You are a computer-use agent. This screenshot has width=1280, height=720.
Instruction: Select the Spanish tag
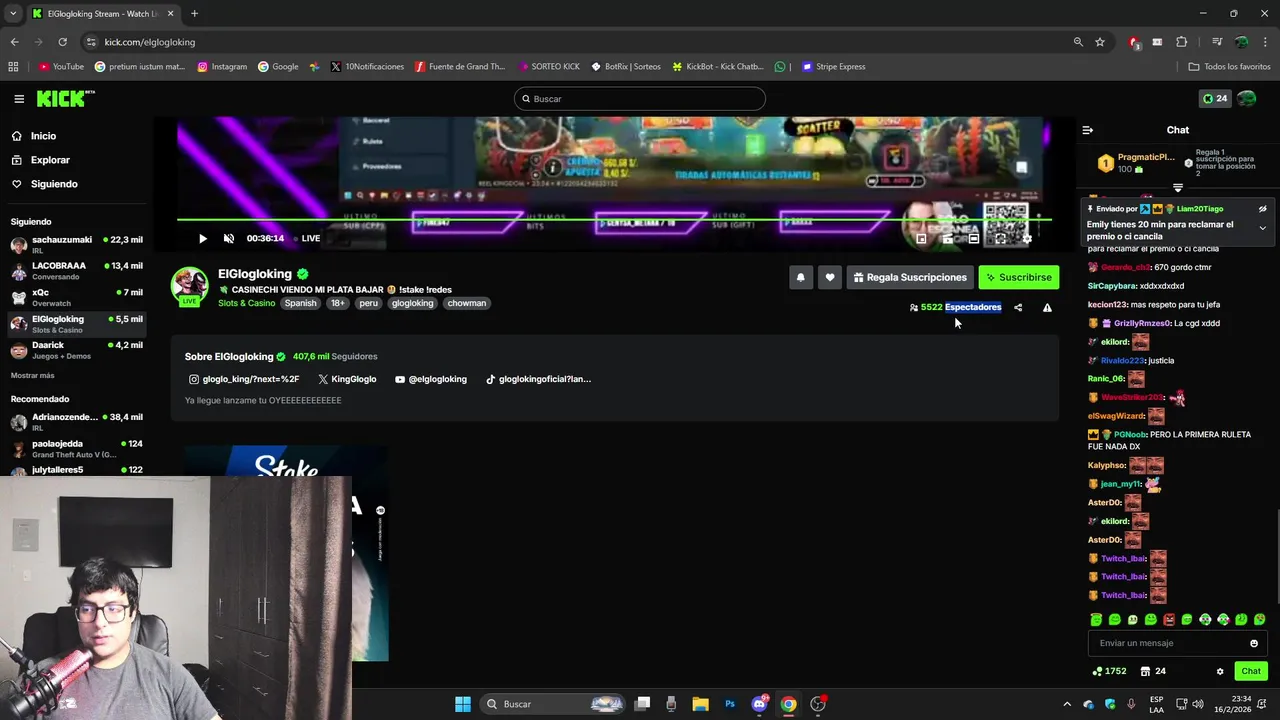300,303
